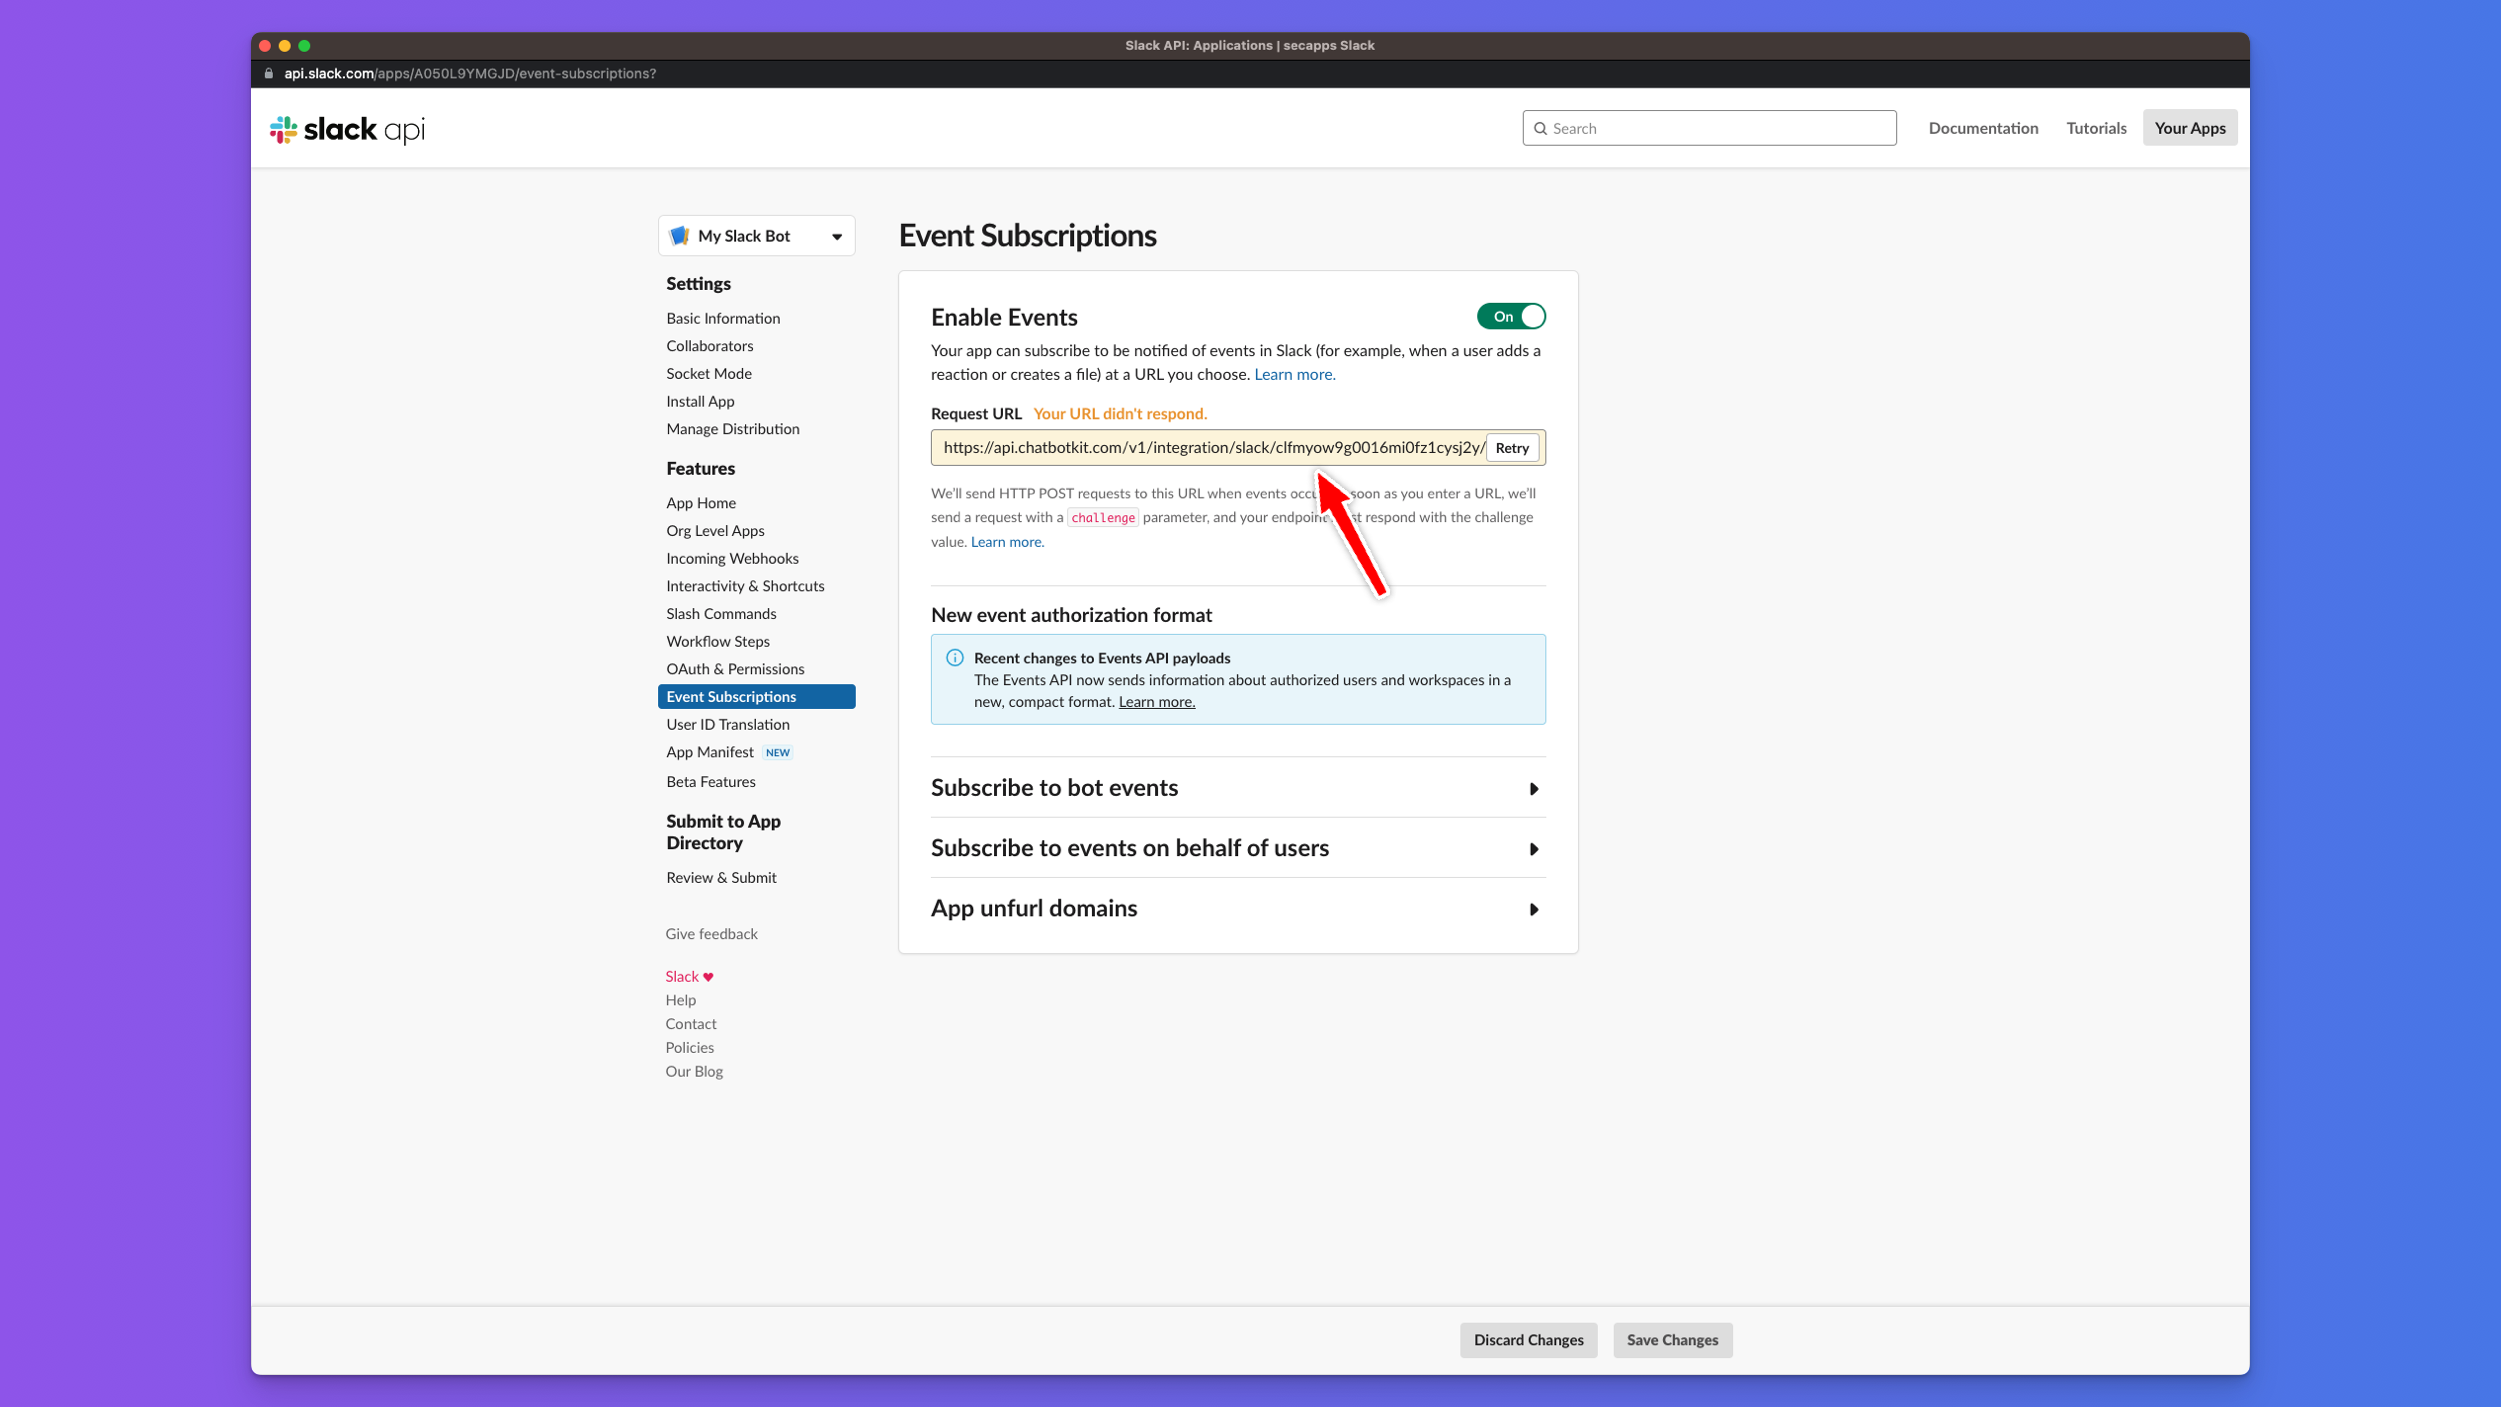Go to Collaborators settings
This screenshot has width=2501, height=1407.
click(x=710, y=346)
